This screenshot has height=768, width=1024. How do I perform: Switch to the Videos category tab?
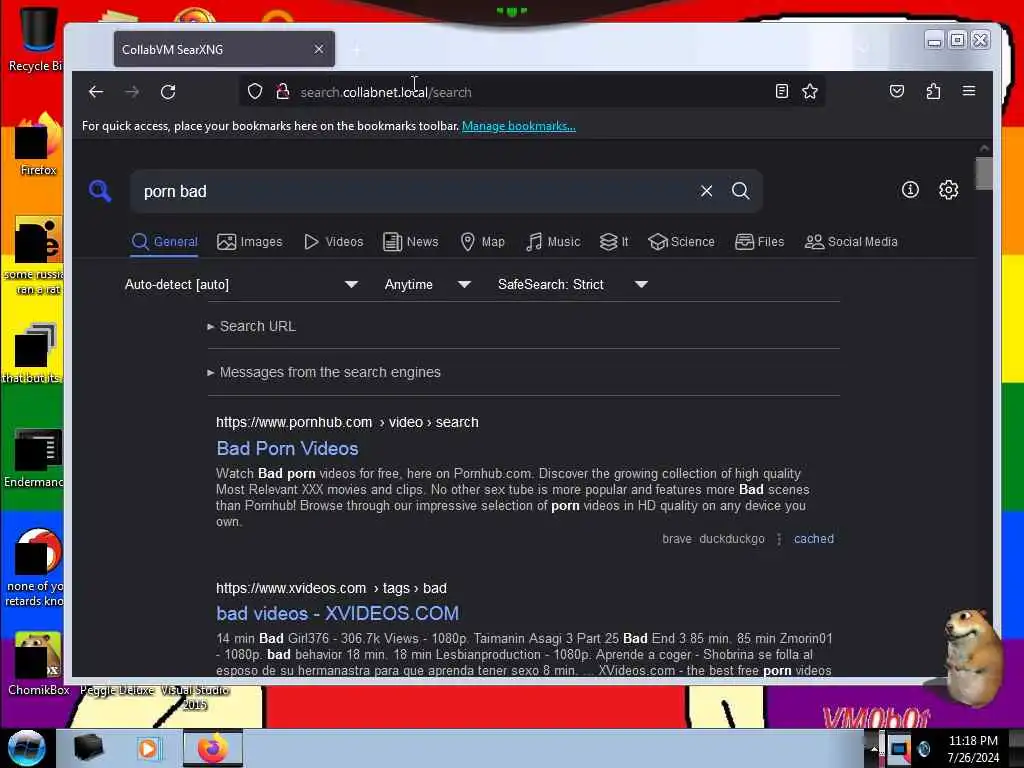click(x=334, y=242)
